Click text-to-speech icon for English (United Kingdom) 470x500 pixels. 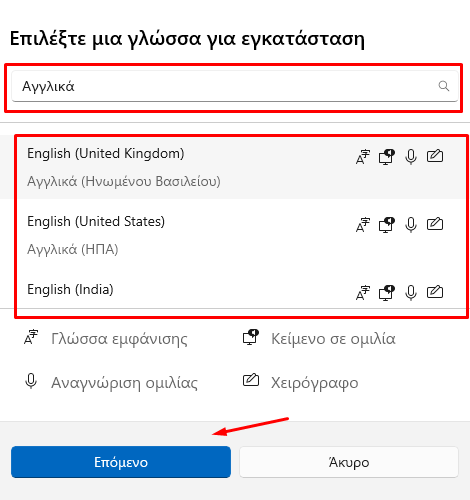pyautogui.click(x=387, y=157)
